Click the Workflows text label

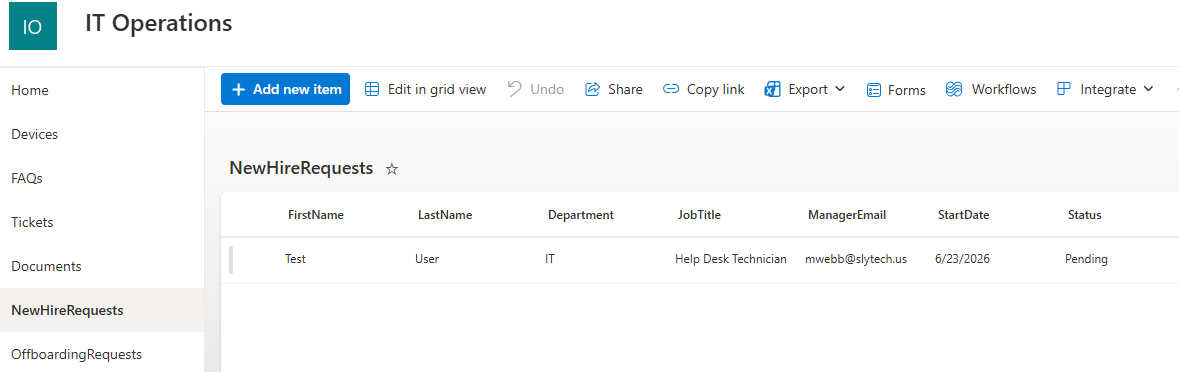click(1004, 89)
